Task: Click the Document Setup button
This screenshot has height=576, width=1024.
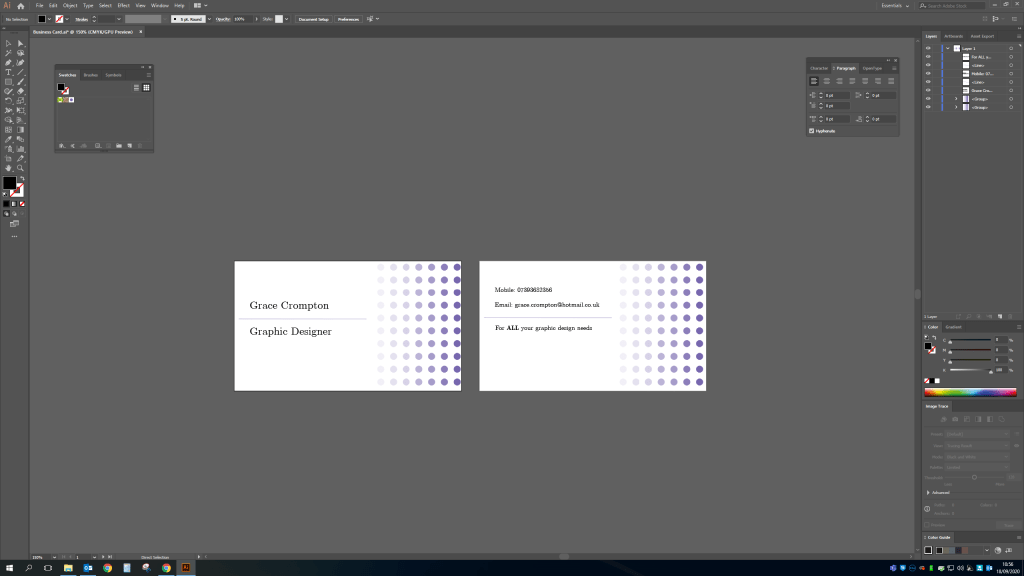Action: tap(313, 19)
